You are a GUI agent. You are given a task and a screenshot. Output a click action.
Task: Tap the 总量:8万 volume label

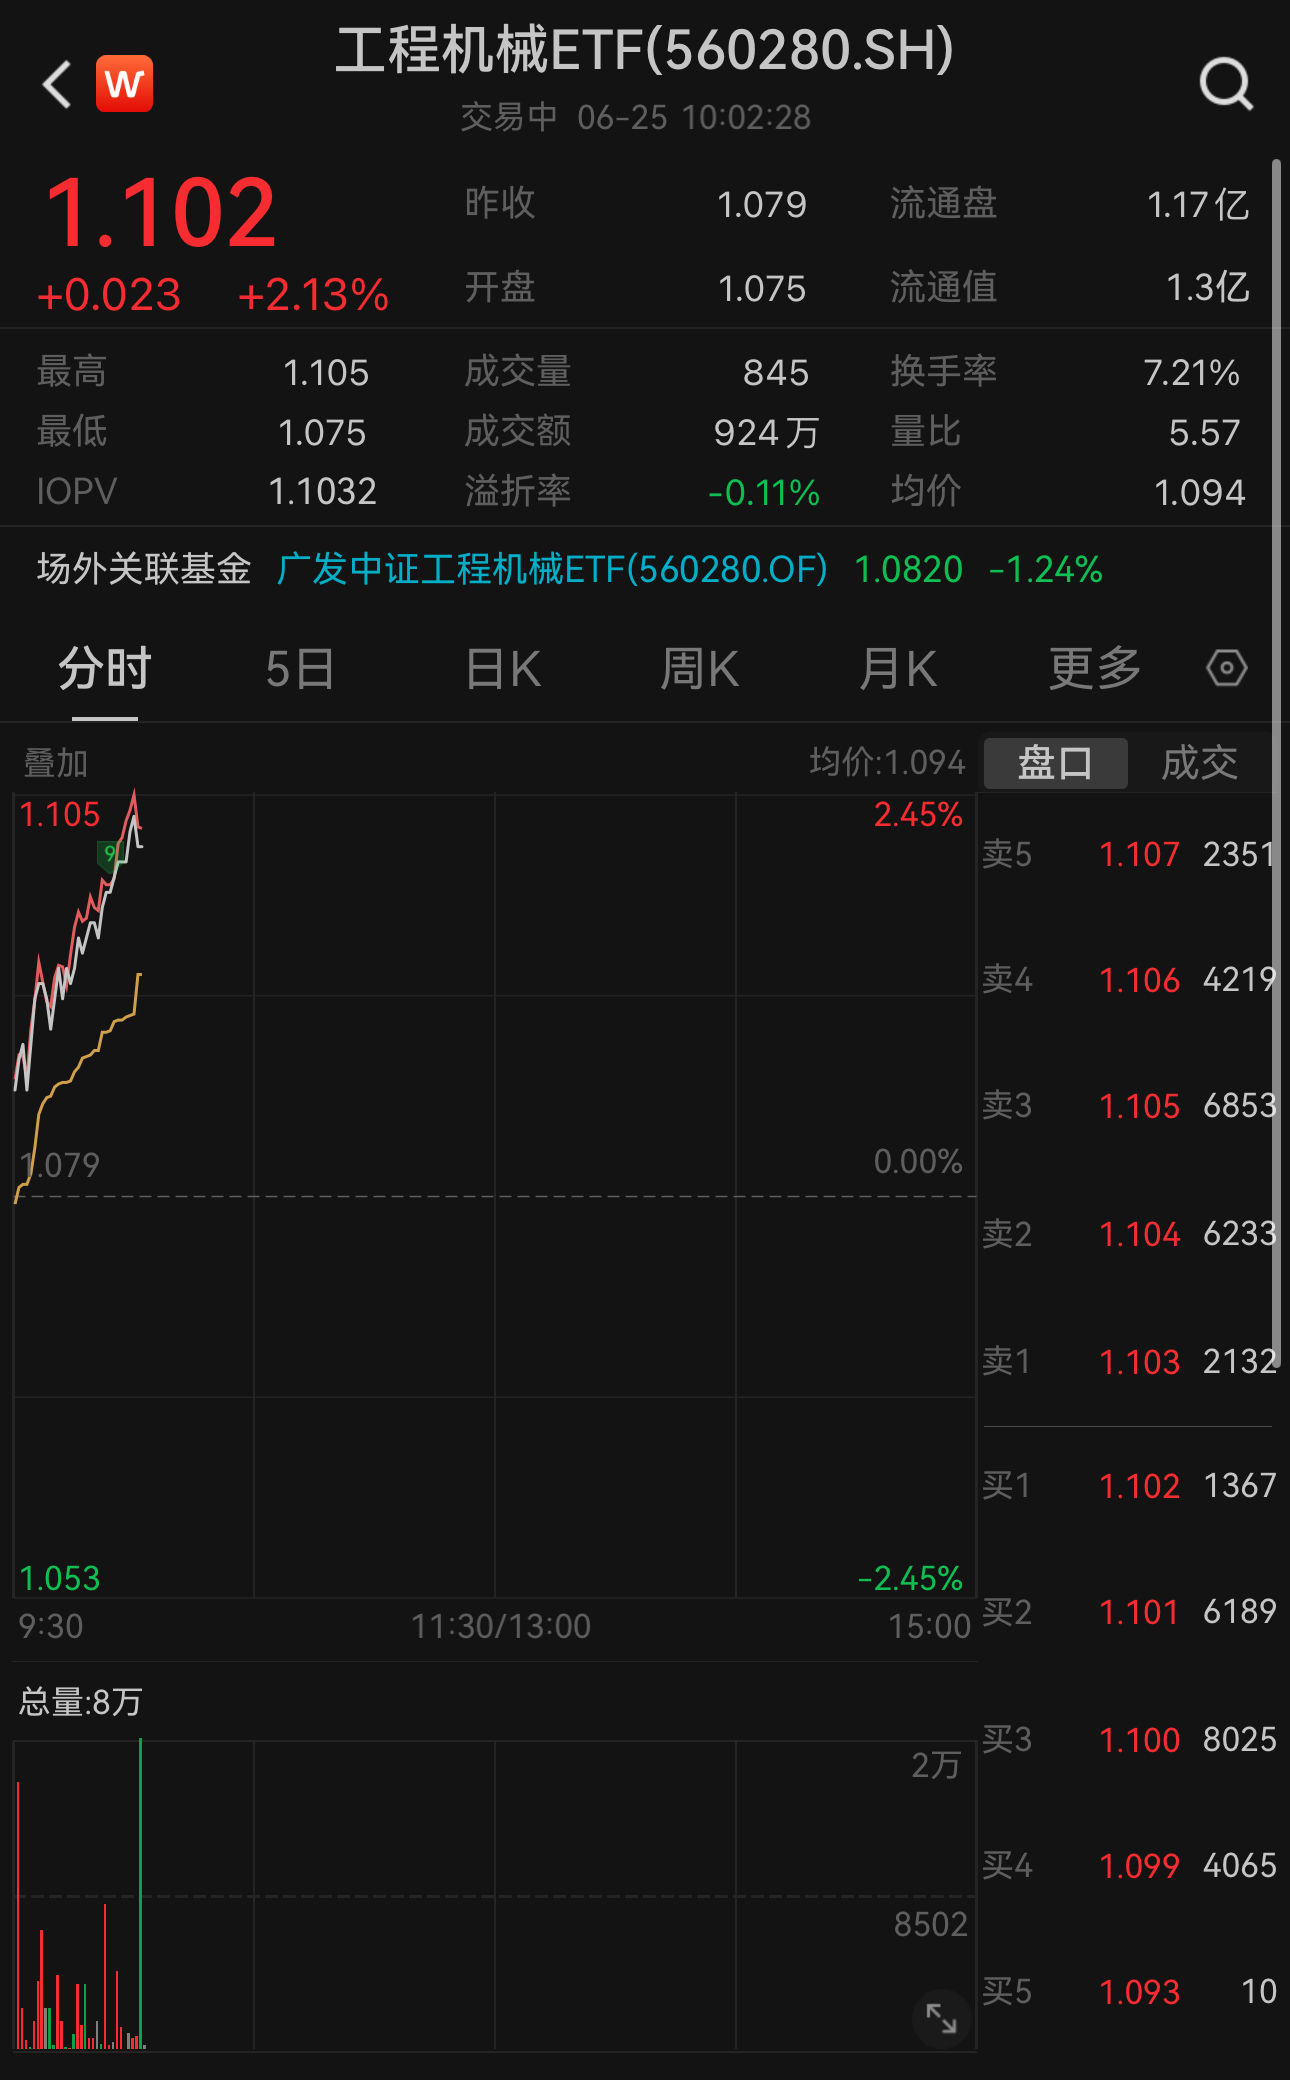pos(81,1702)
